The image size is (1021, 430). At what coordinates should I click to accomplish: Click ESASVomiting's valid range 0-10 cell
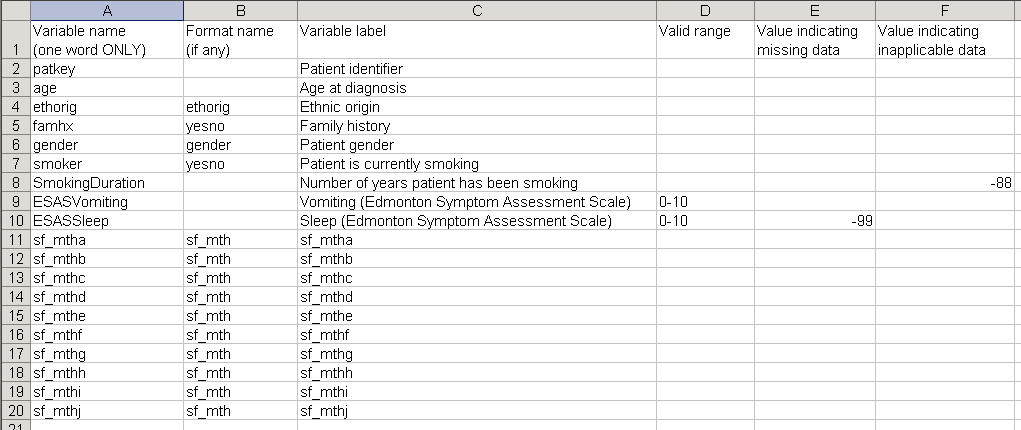(705, 202)
